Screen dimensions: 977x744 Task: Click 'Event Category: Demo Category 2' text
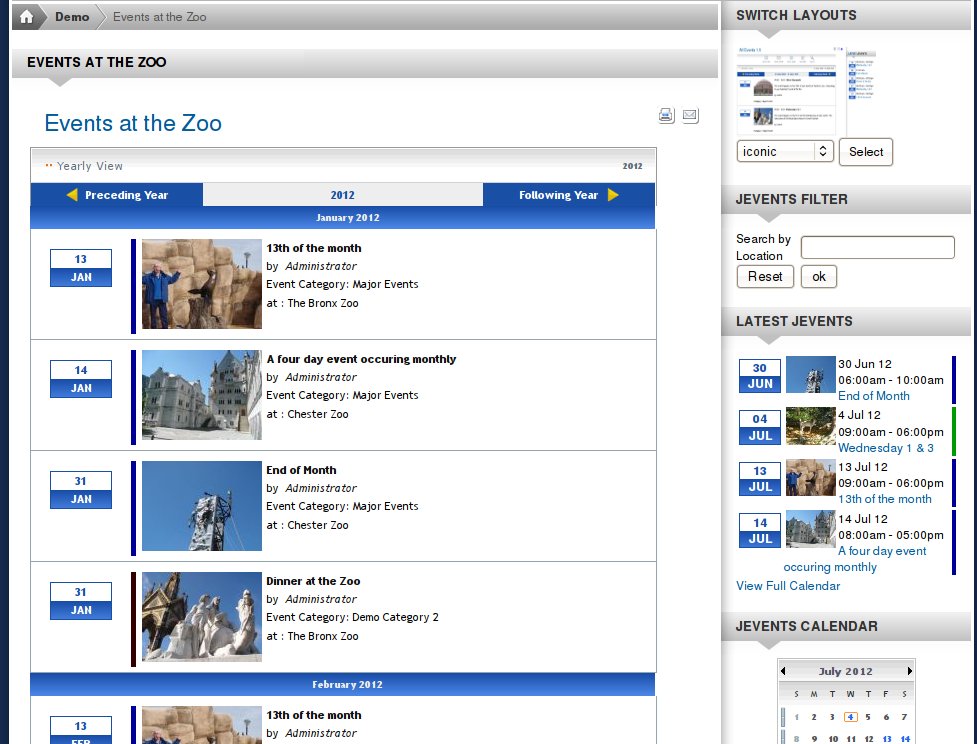point(352,617)
